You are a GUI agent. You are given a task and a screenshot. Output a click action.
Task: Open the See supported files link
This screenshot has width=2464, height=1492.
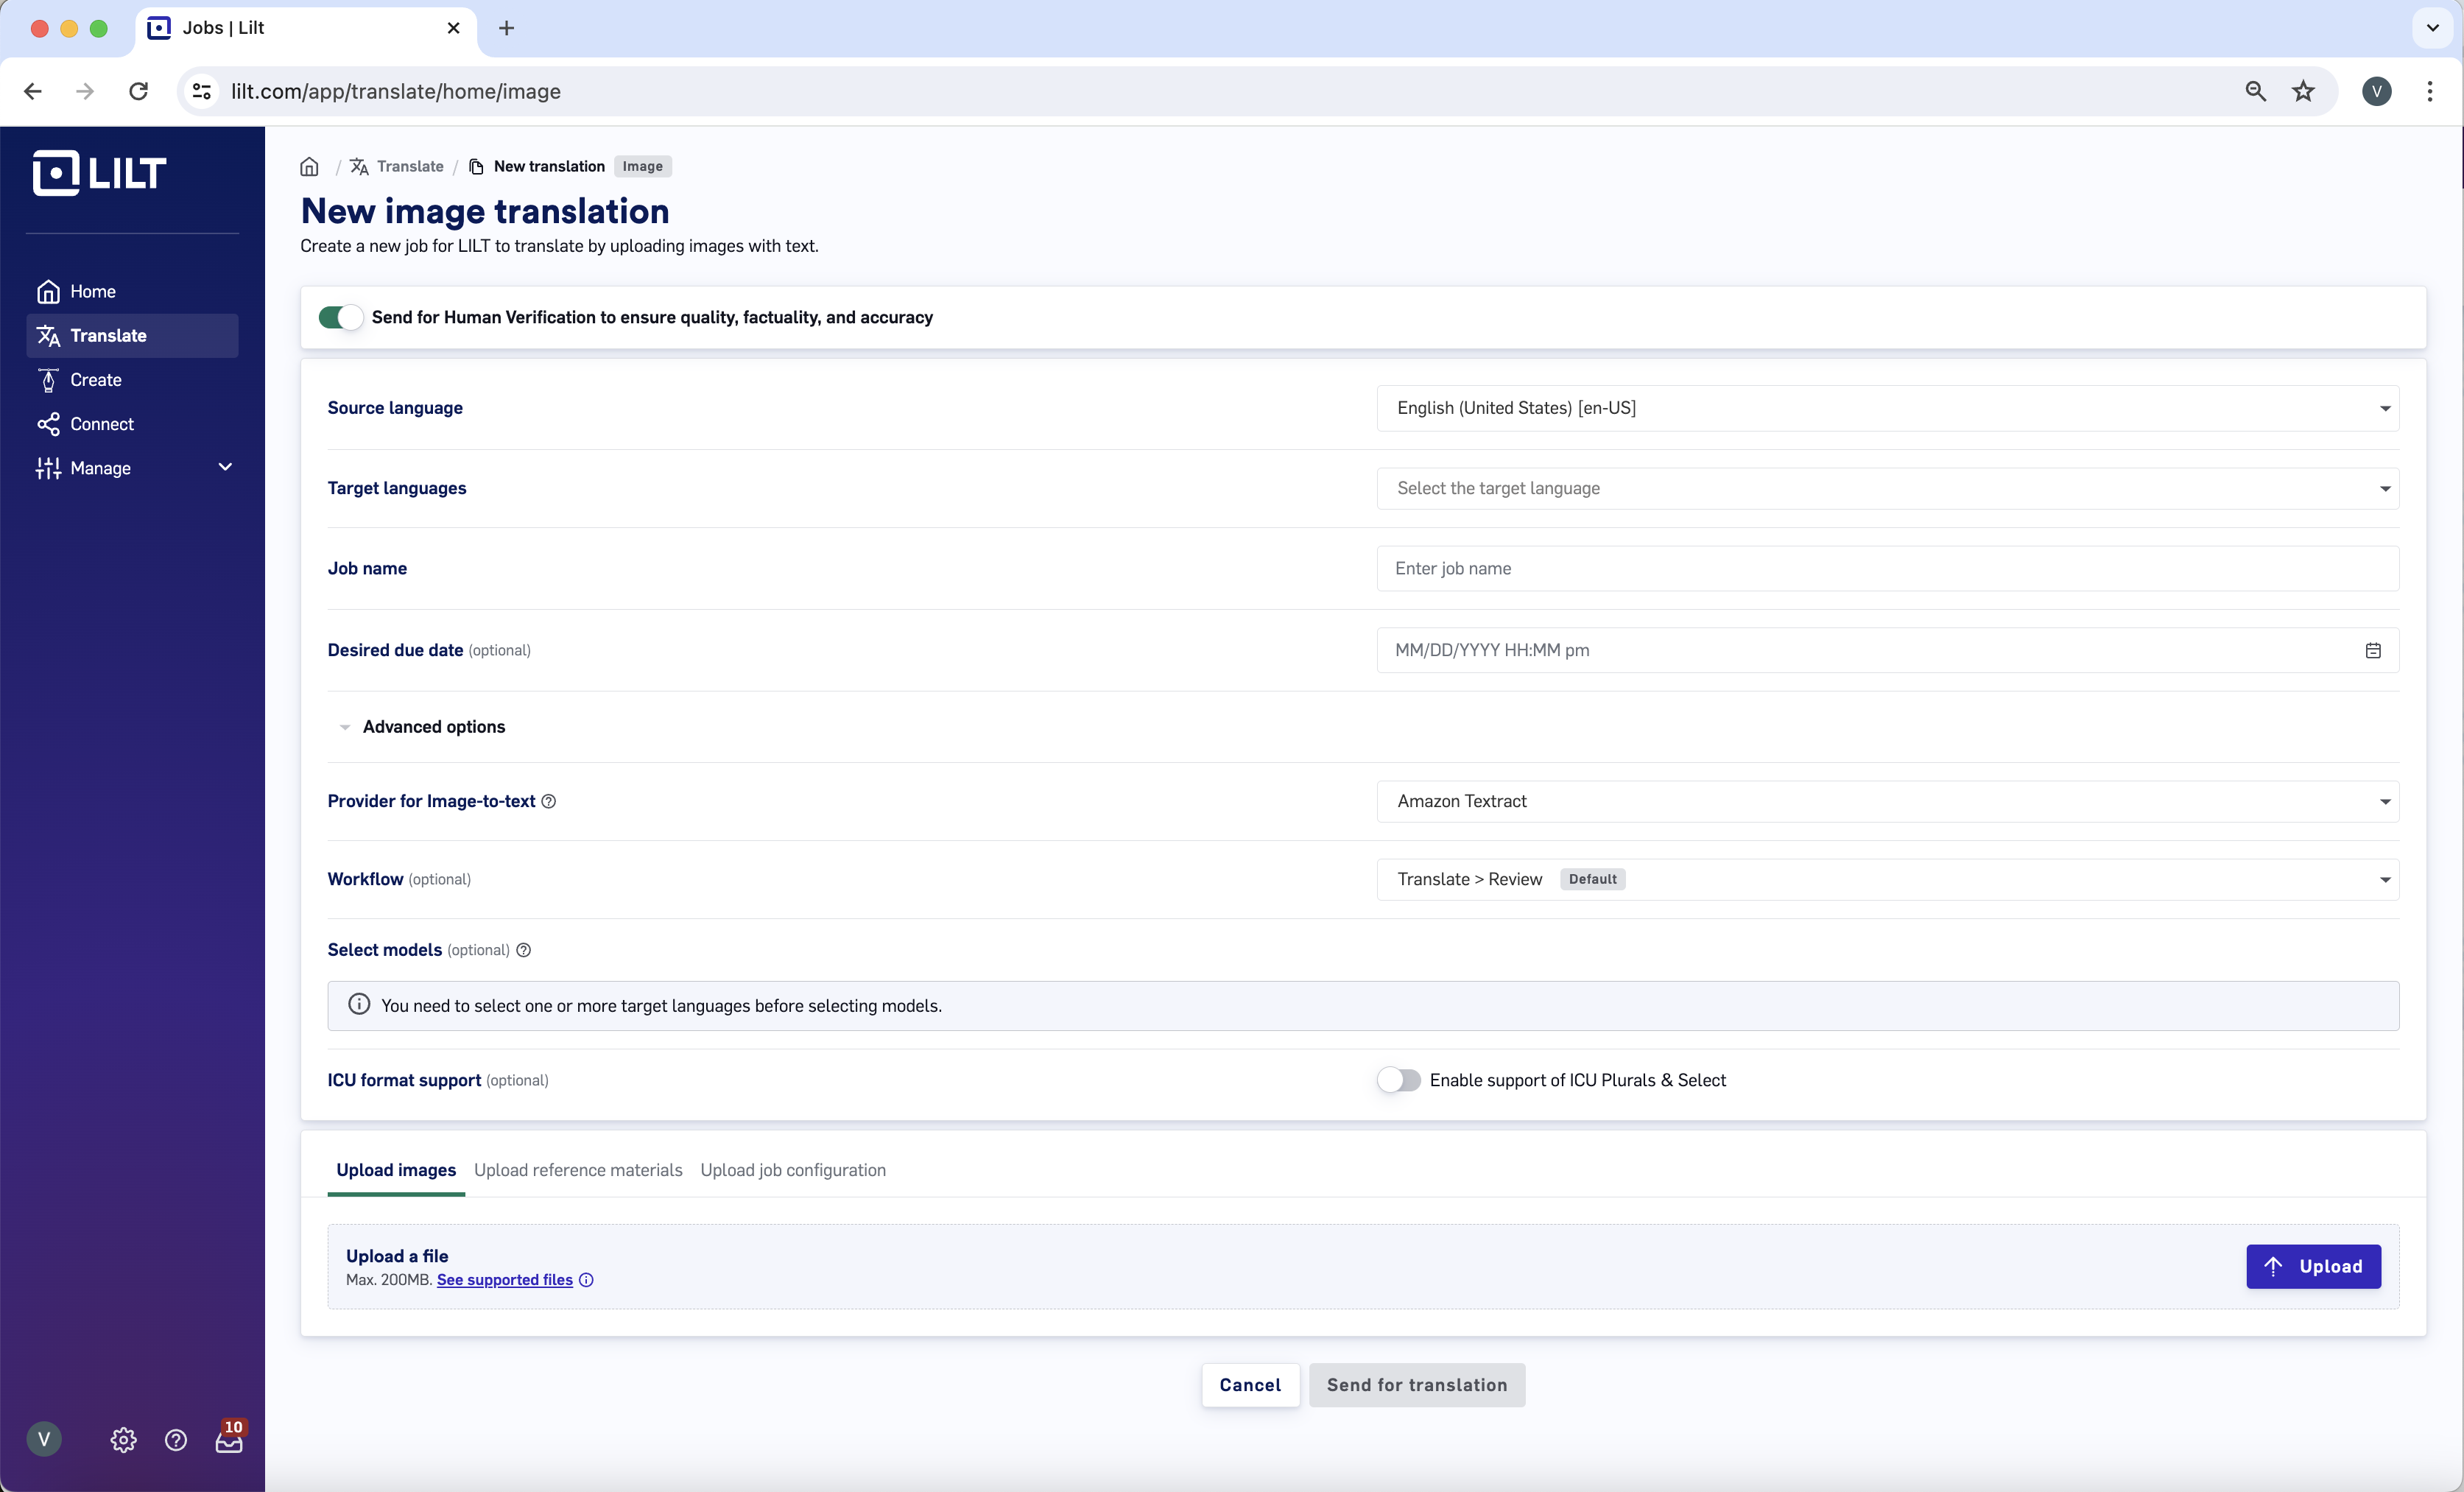(x=505, y=1280)
